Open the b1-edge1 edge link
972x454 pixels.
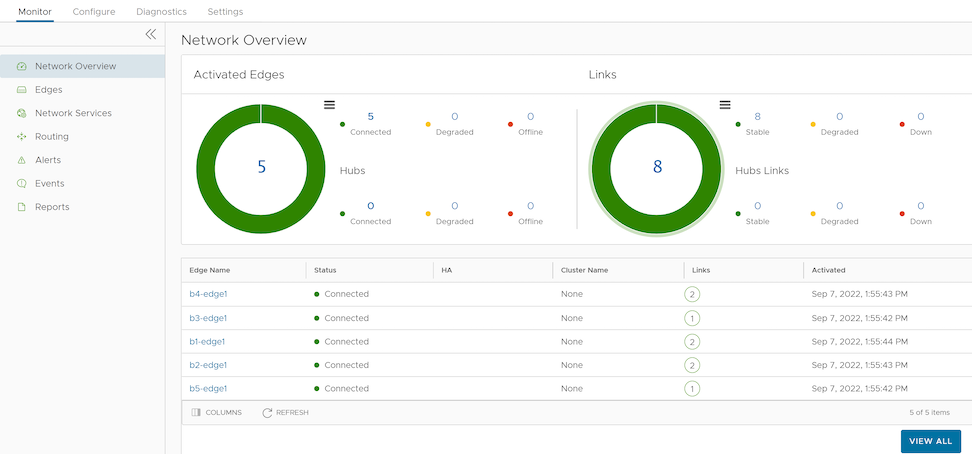(x=208, y=341)
